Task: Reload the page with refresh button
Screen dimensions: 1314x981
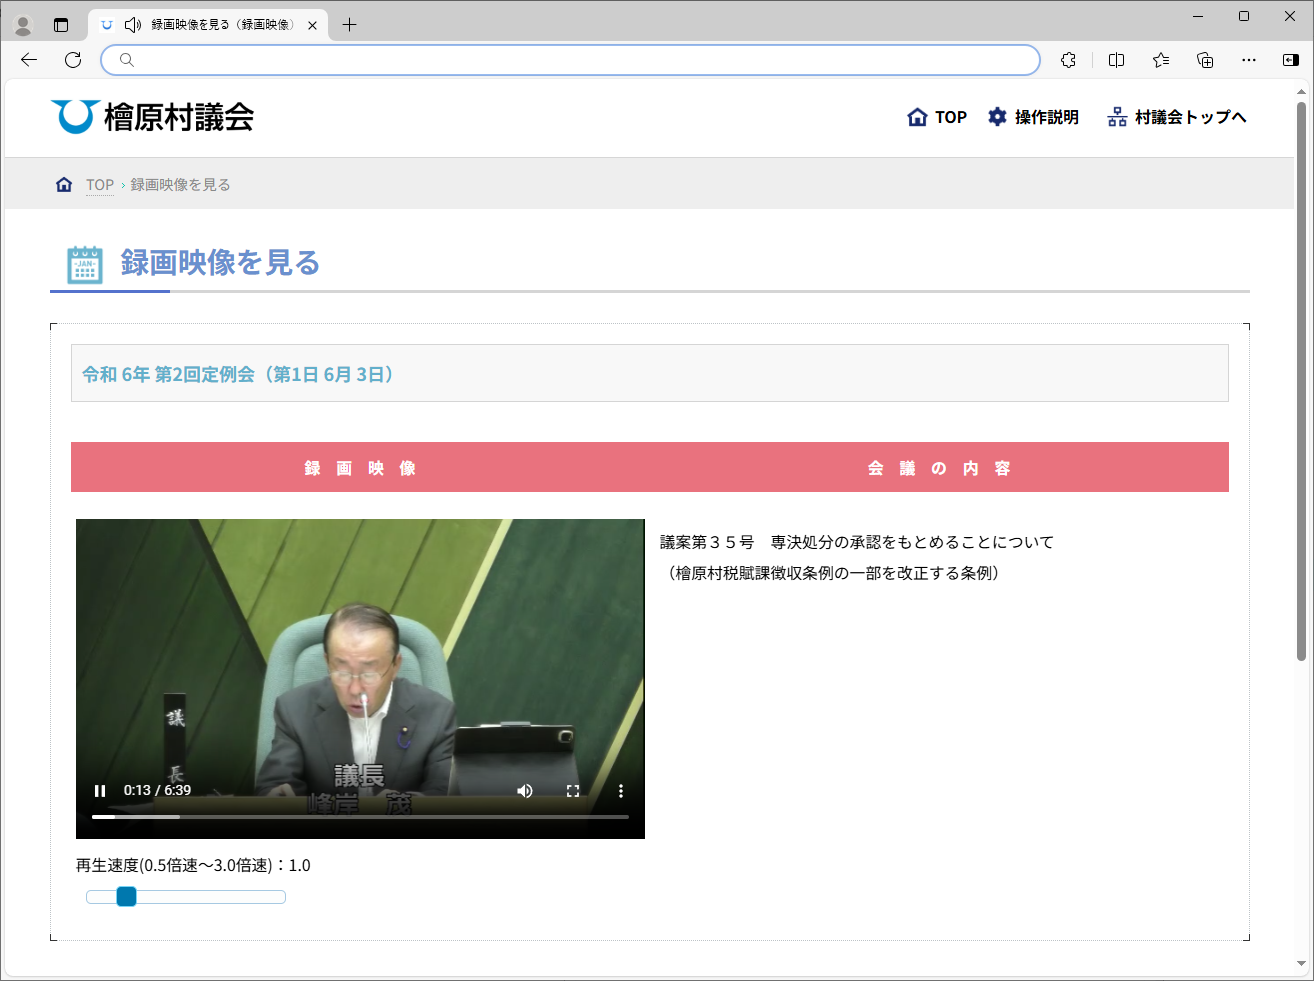Action: 73,60
